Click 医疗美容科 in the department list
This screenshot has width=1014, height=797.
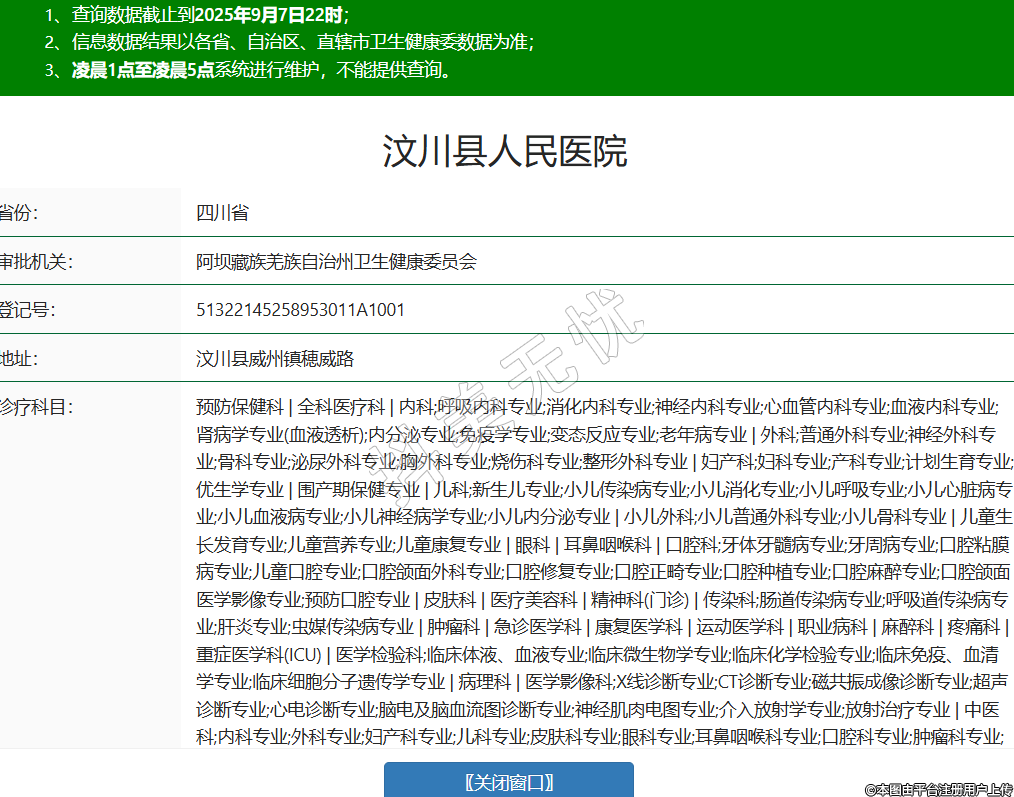pyautogui.click(x=533, y=600)
